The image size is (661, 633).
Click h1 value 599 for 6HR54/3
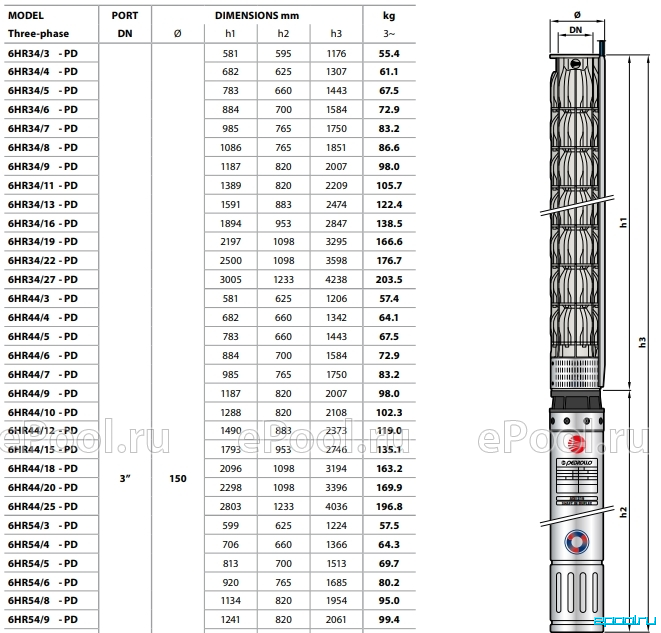click(x=230, y=526)
